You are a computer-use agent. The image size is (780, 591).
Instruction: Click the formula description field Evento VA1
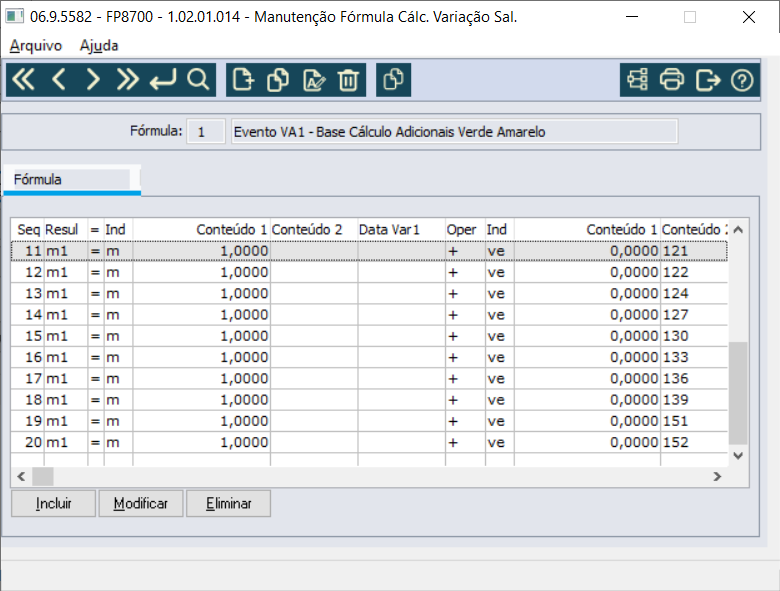tap(454, 132)
